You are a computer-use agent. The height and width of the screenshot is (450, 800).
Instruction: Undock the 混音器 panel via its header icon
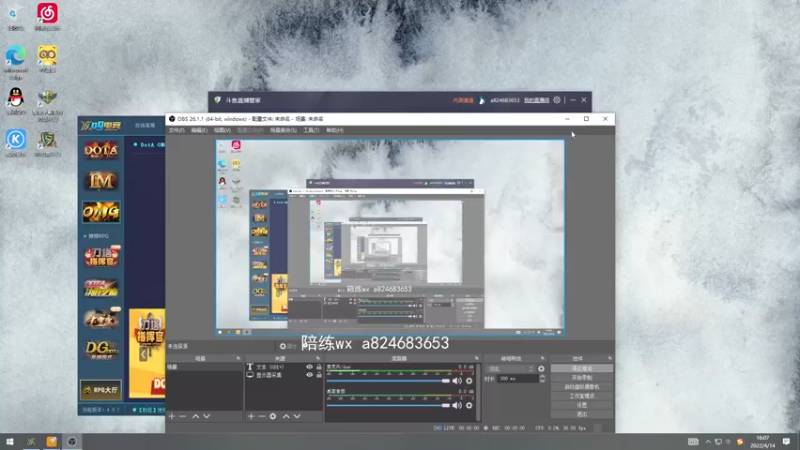pos(477,358)
